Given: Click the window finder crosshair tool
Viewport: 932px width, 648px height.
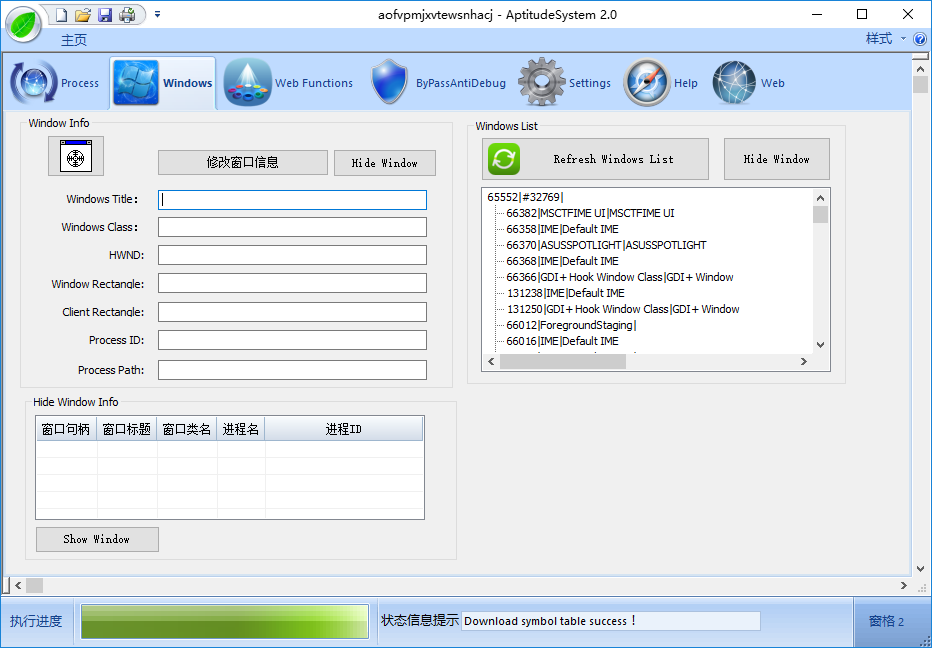Looking at the screenshot, I should pyautogui.click(x=76, y=156).
